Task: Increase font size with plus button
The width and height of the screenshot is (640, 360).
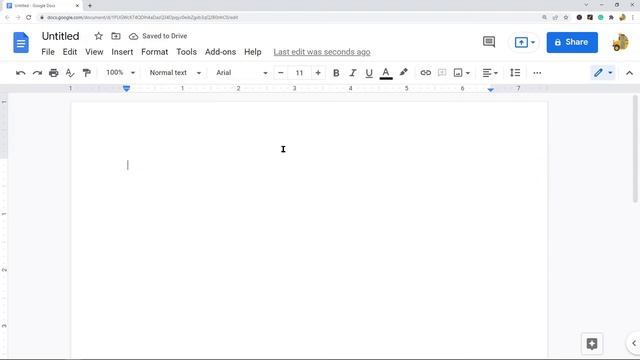Action: [318, 73]
